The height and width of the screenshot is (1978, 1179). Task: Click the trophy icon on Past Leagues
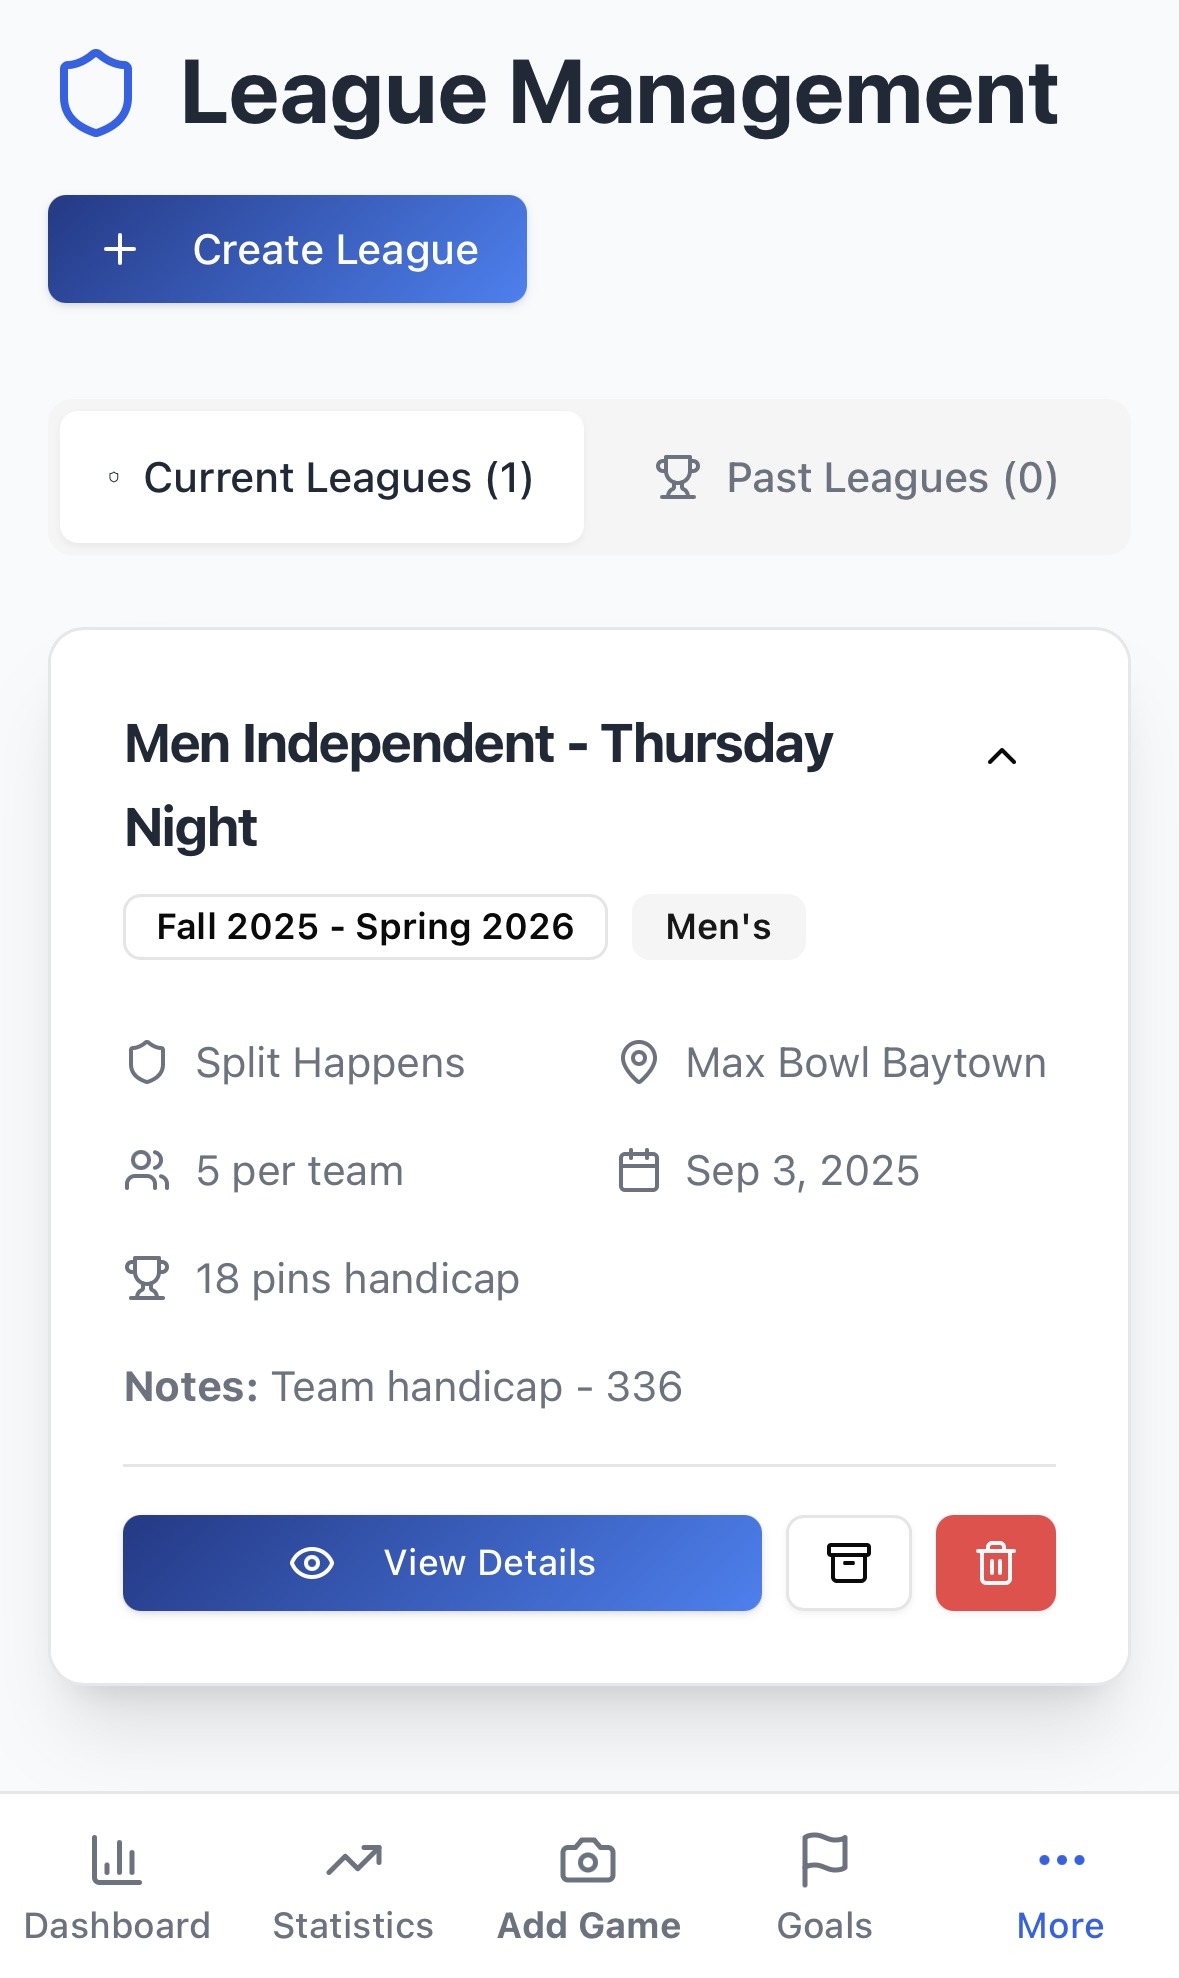(x=679, y=477)
